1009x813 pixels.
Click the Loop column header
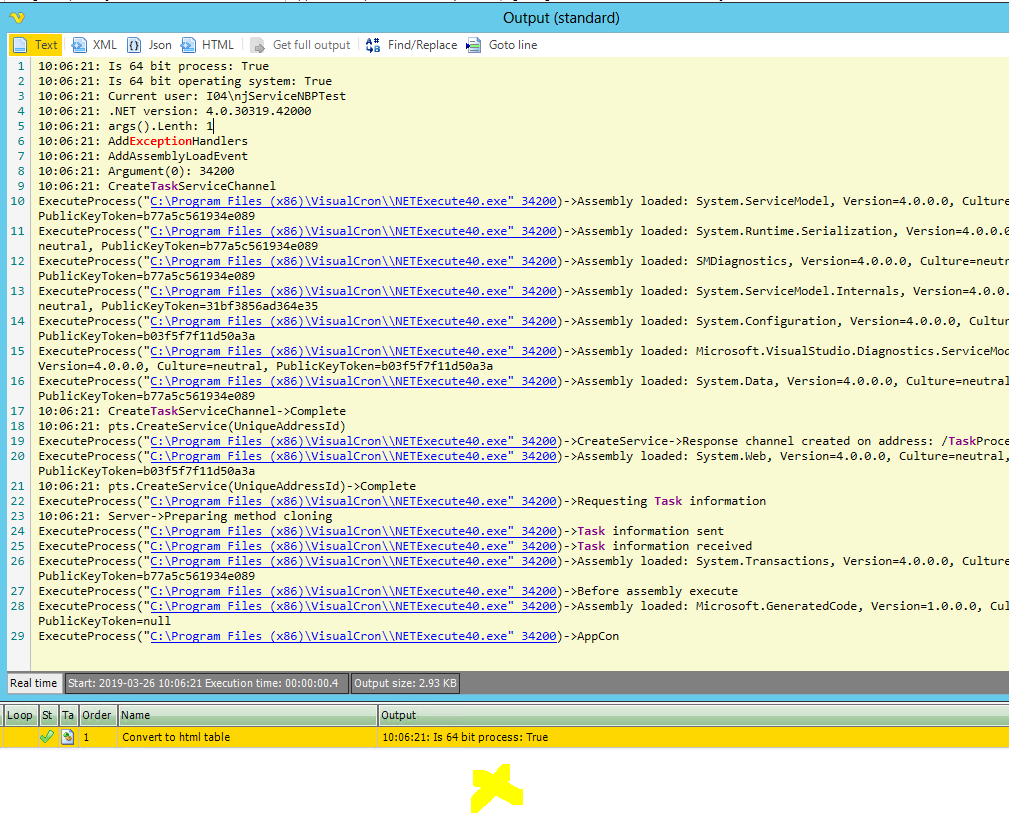click(20, 715)
